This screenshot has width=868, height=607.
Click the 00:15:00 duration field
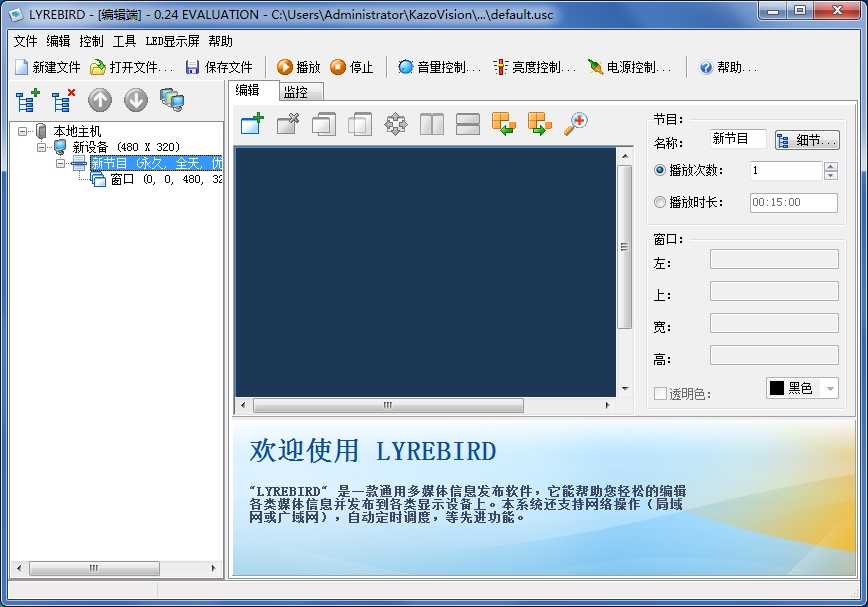(794, 203)
